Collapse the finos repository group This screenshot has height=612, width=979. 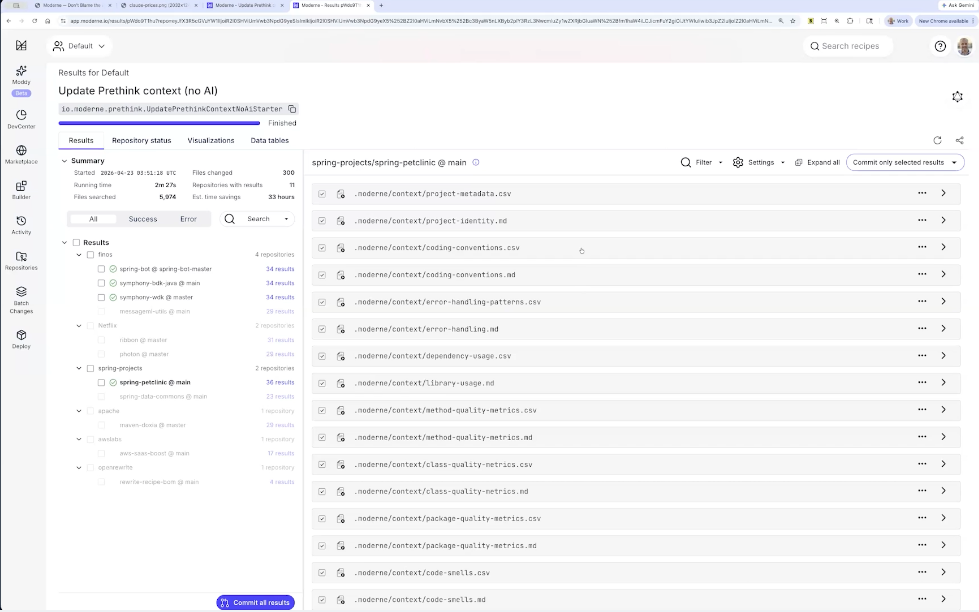(79, 255)
